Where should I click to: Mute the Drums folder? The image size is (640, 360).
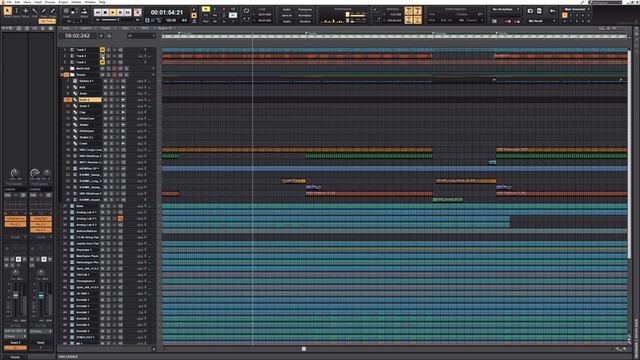coord(102,75)
